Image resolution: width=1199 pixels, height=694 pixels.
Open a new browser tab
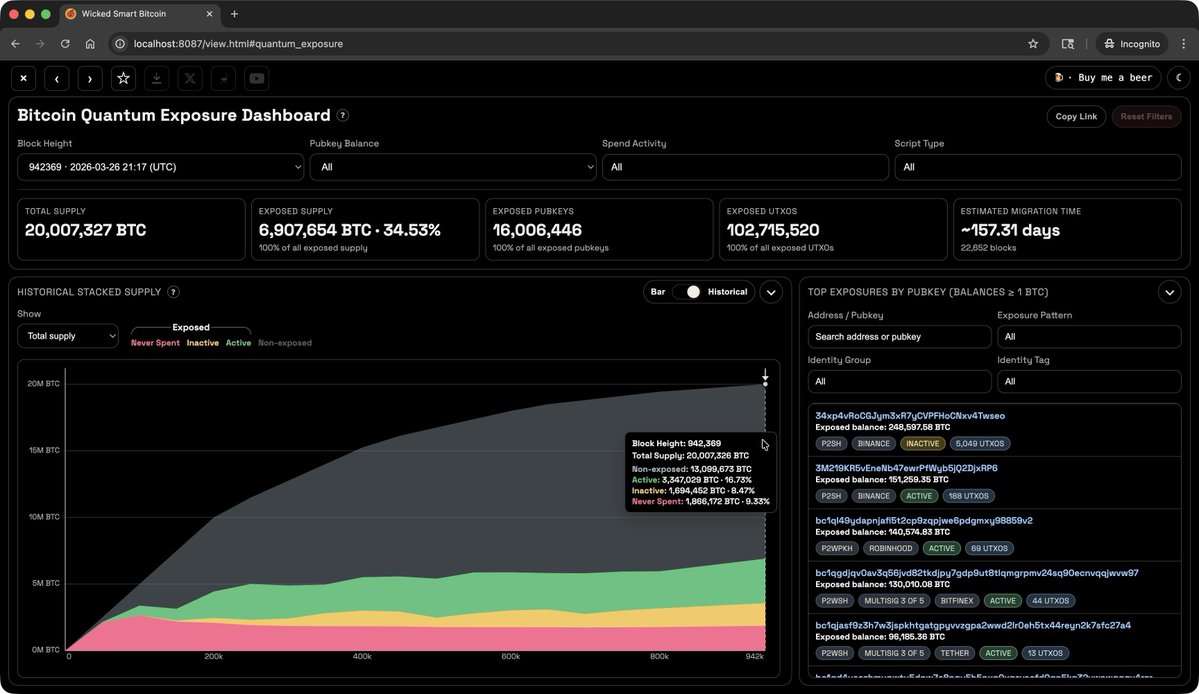coord(235,14)
